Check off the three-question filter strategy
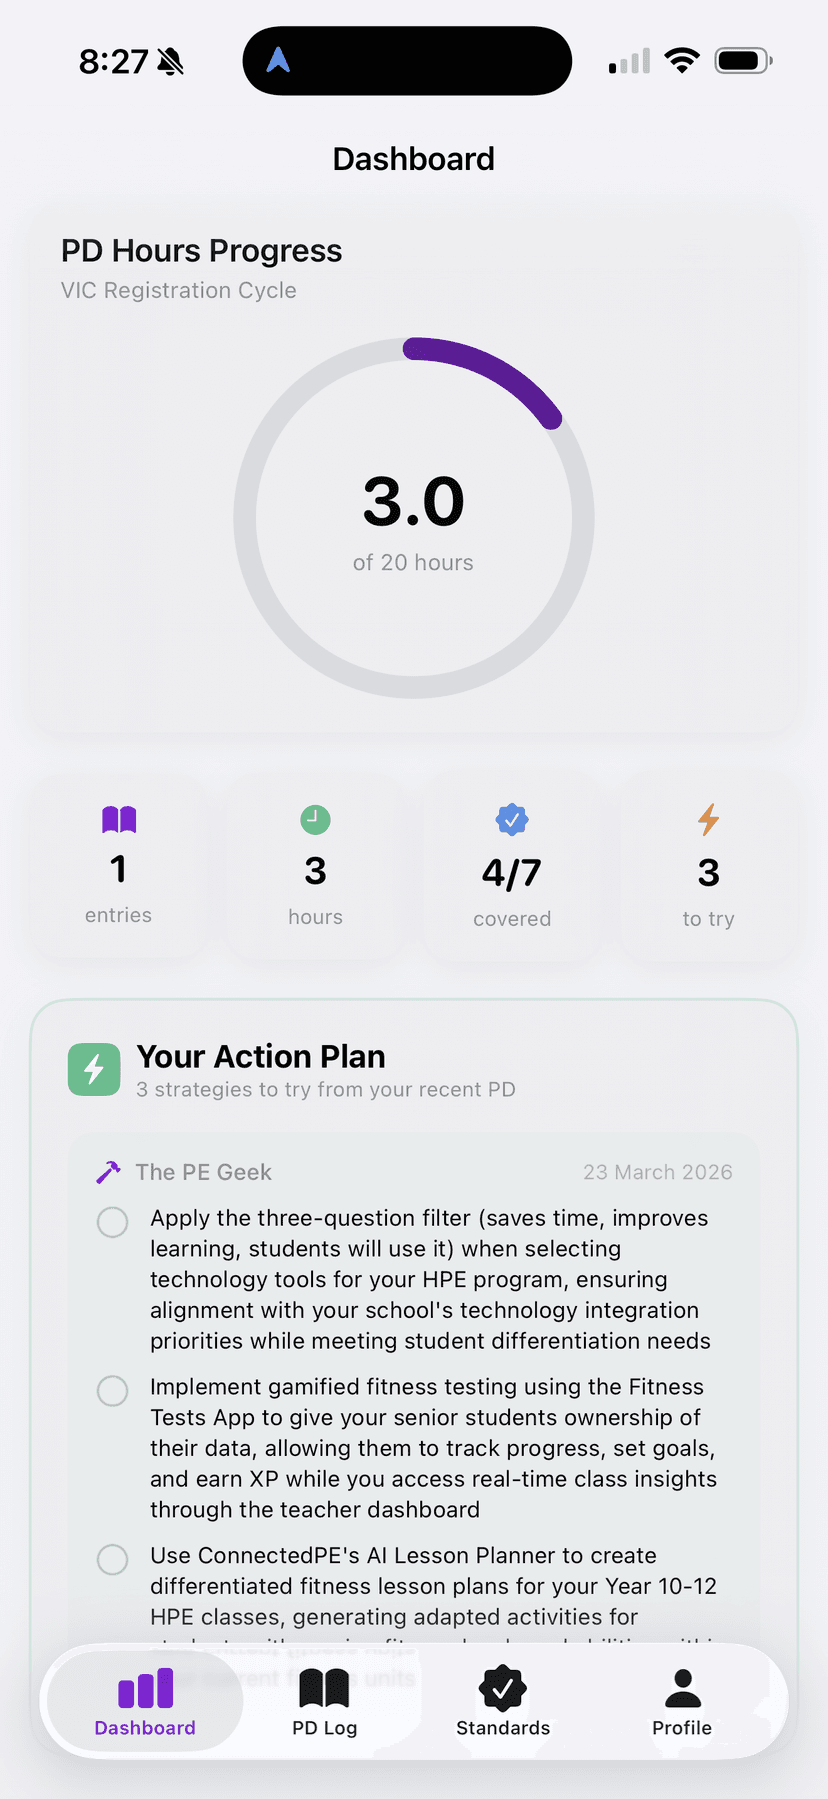Image resolution: width=828 pixels, height=1799 pixels. pos(112,1221)
